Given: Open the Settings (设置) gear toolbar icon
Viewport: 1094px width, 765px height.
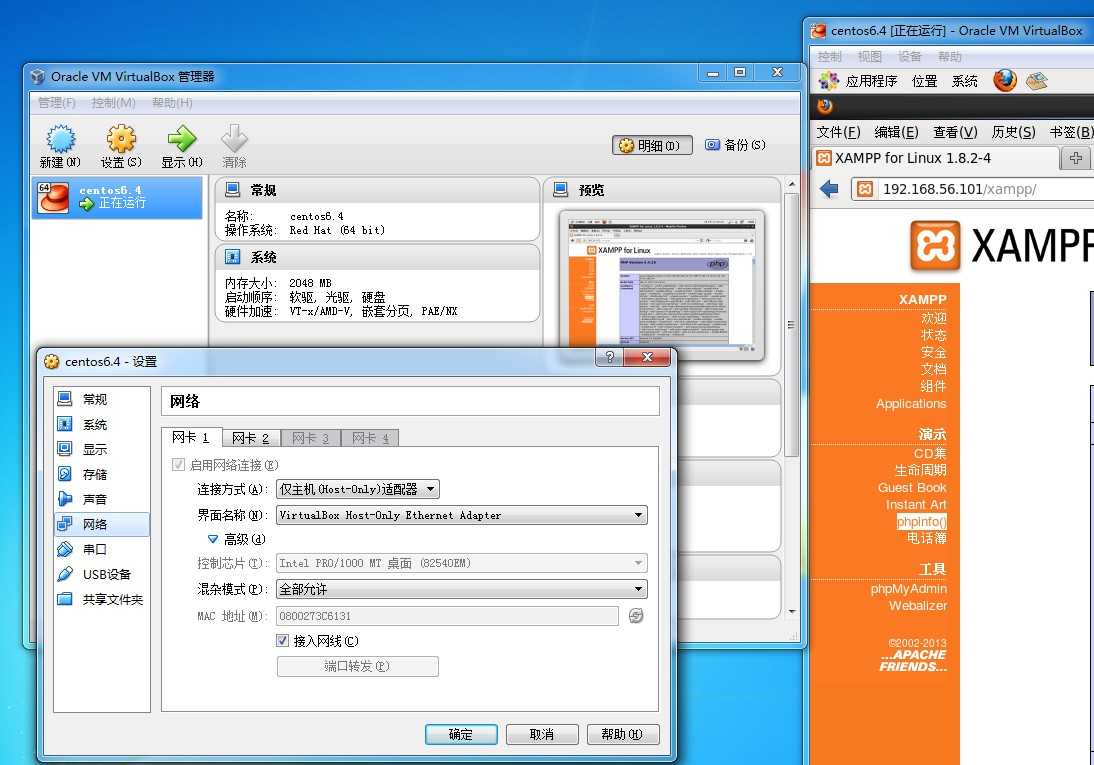Looking at the screenshot, I should (x=121, y=139).
